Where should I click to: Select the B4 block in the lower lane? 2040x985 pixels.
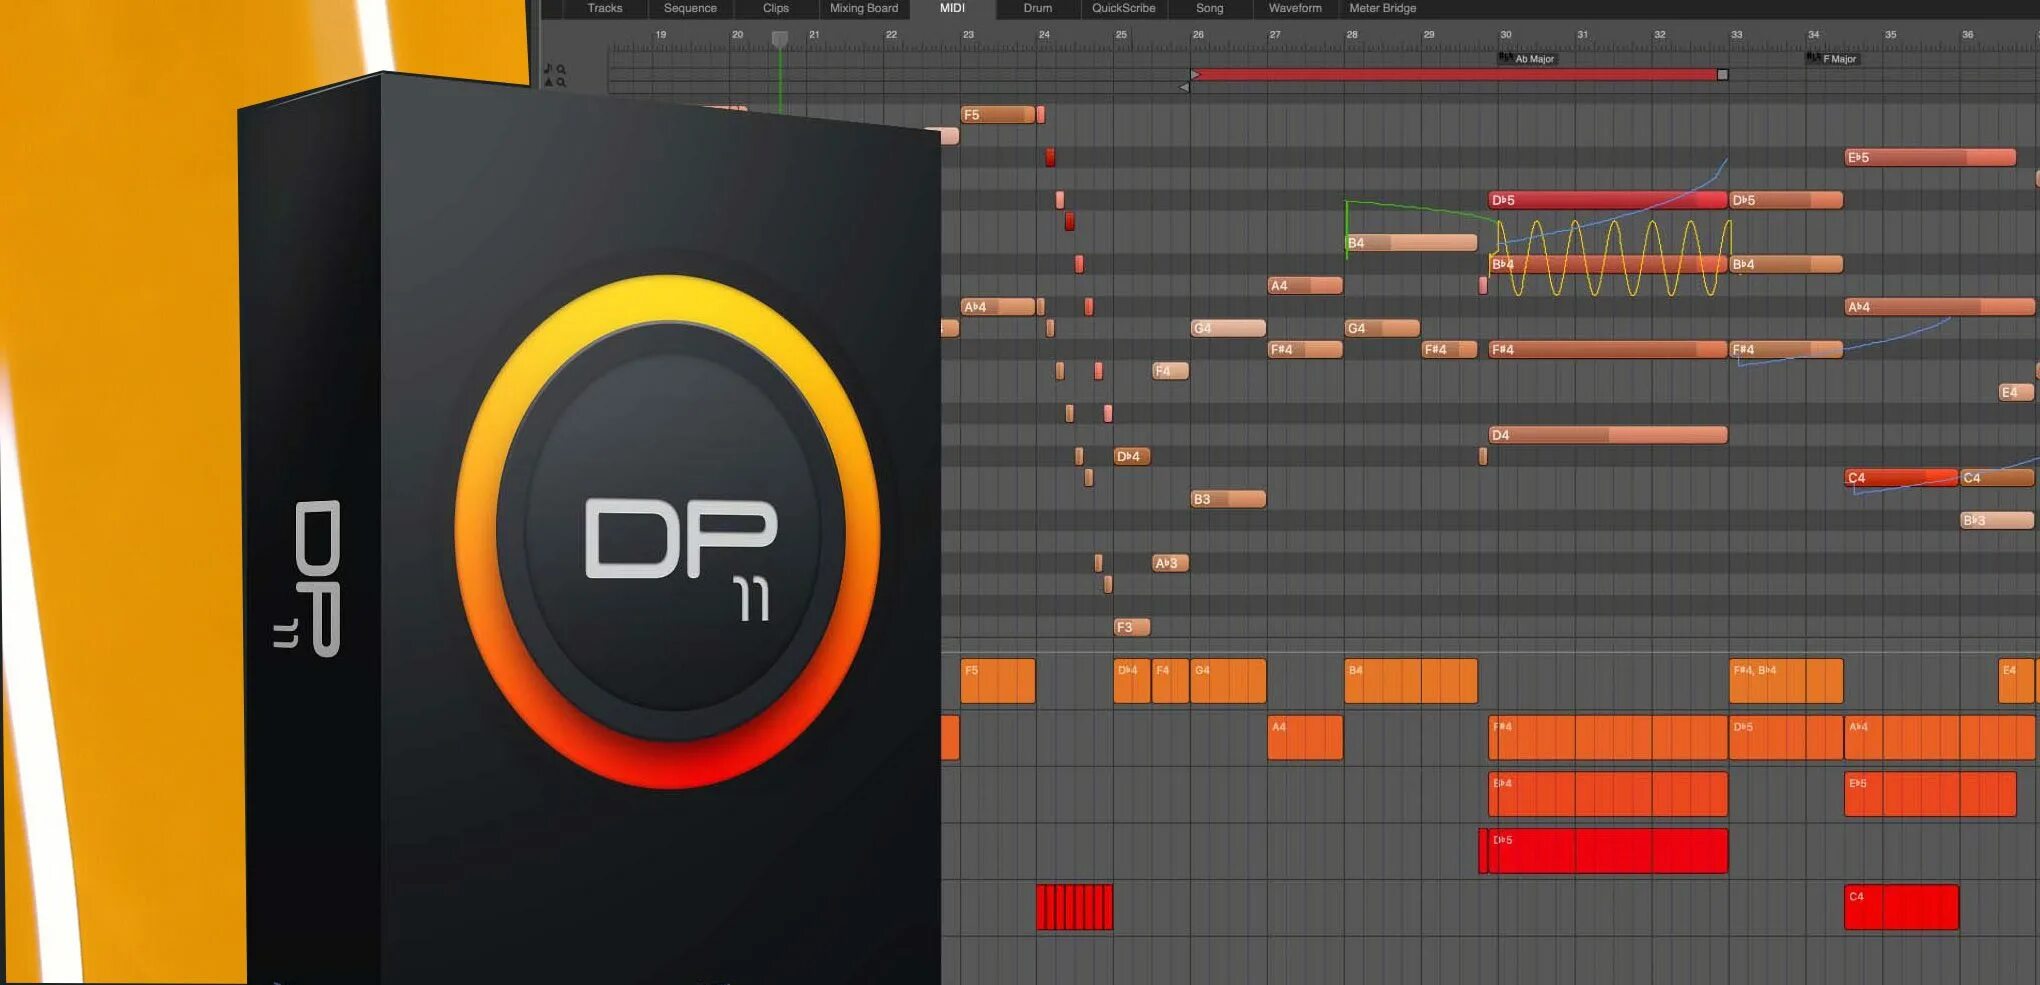[x=1411, y=681]
